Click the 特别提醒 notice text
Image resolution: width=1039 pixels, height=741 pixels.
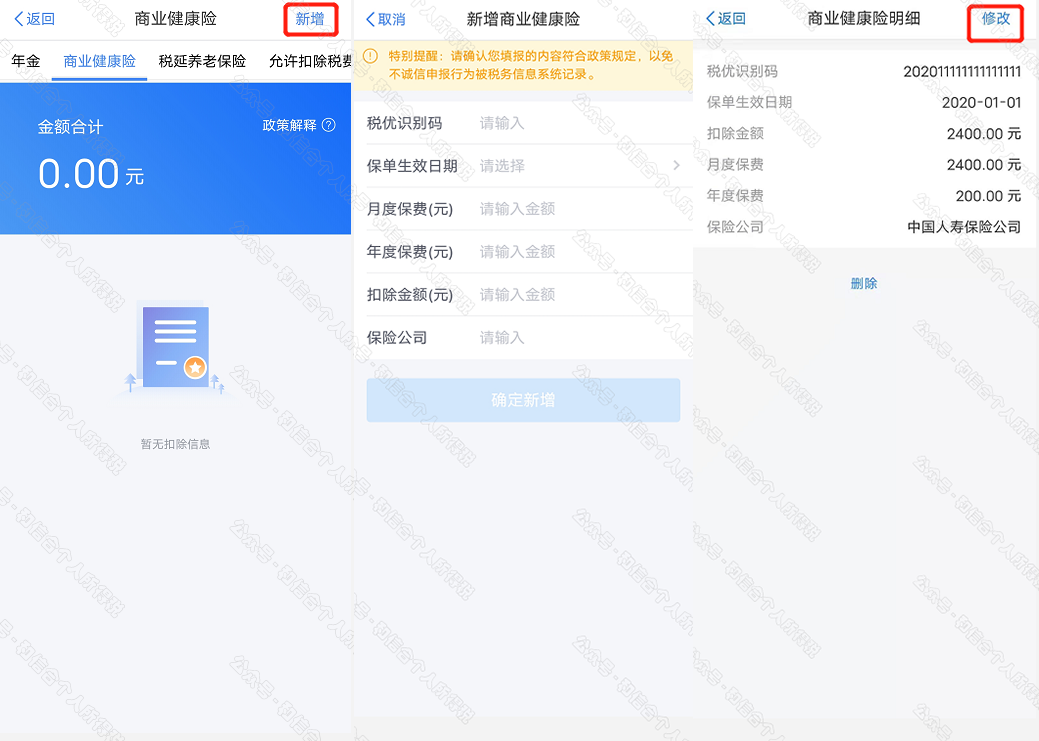tap(531, 65)
